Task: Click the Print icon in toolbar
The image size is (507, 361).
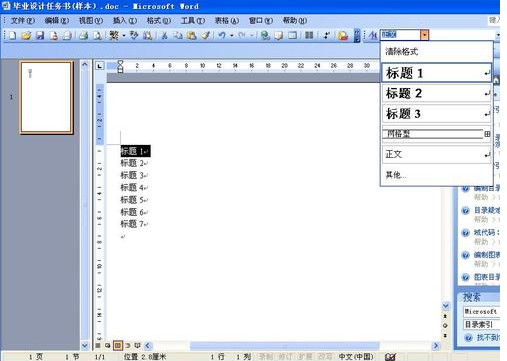Action: point(83,35)
